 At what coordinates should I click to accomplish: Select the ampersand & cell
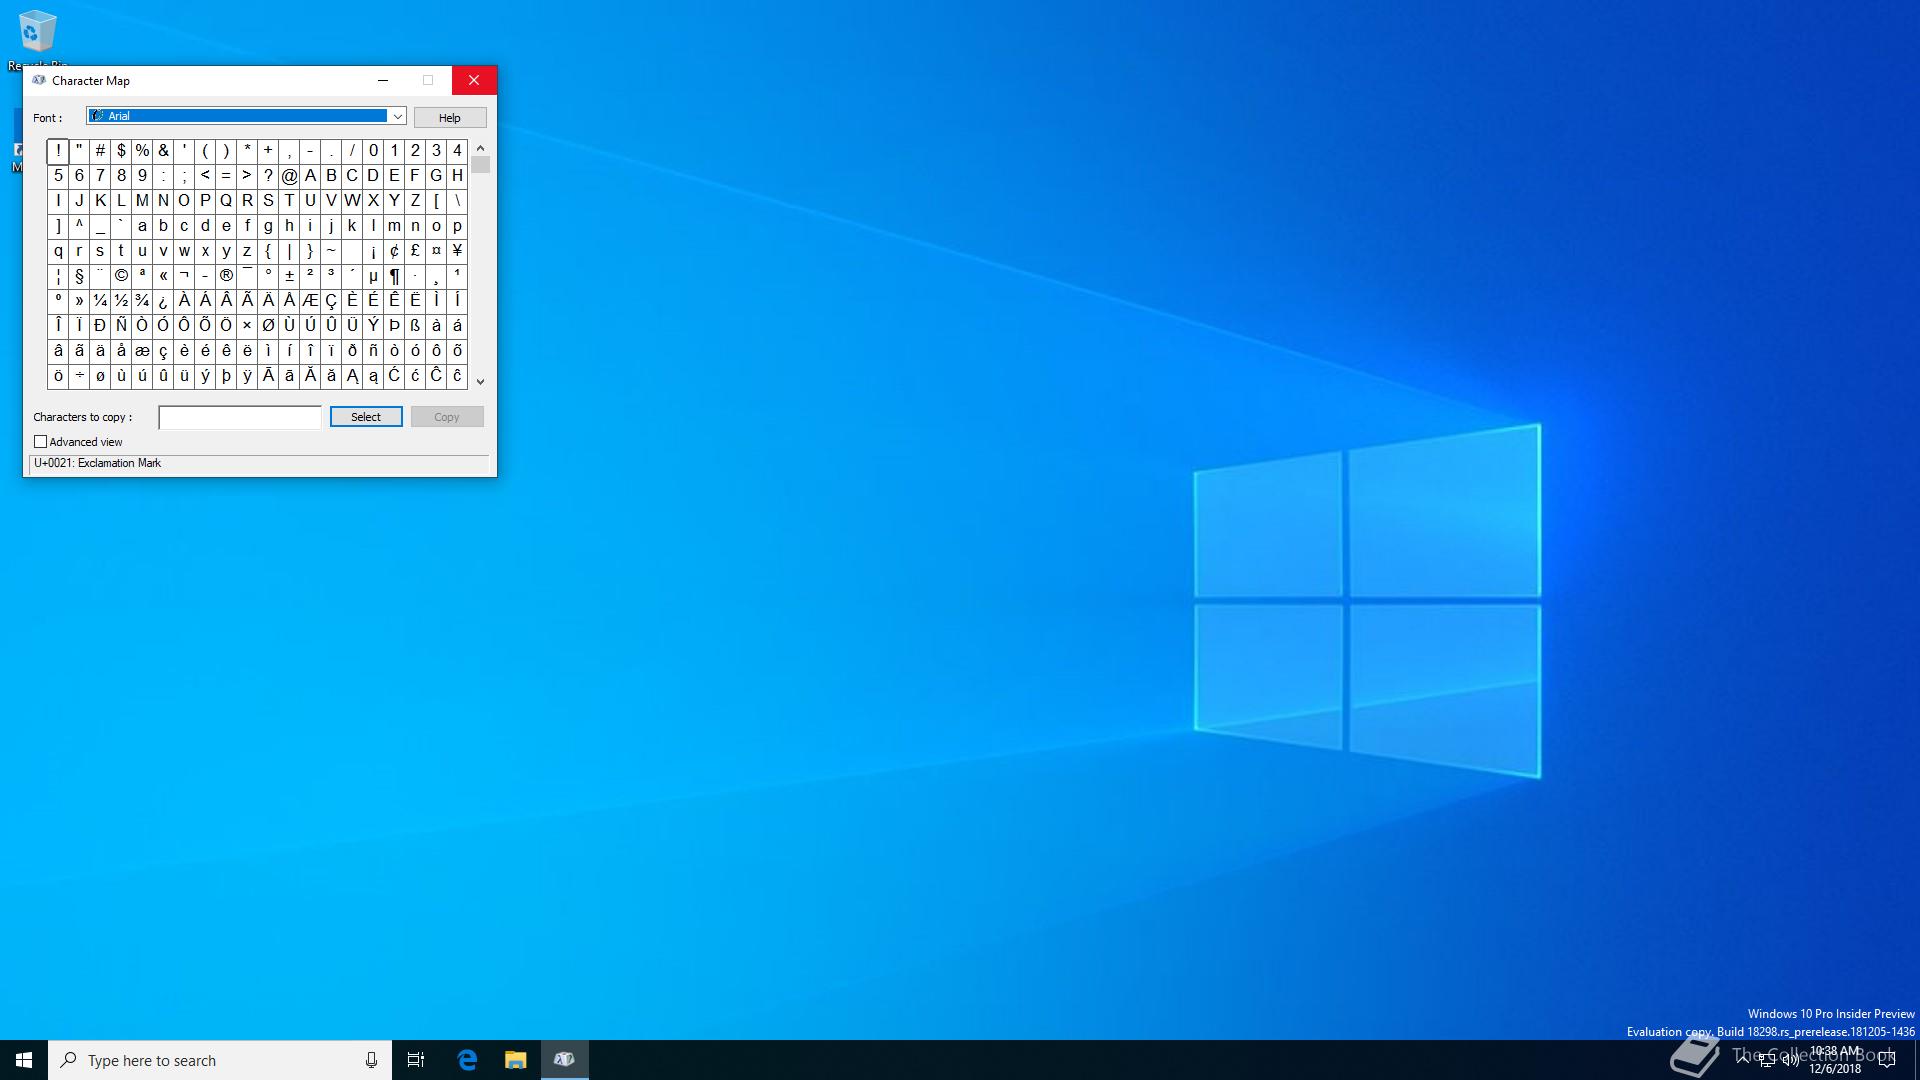point(163,151)
